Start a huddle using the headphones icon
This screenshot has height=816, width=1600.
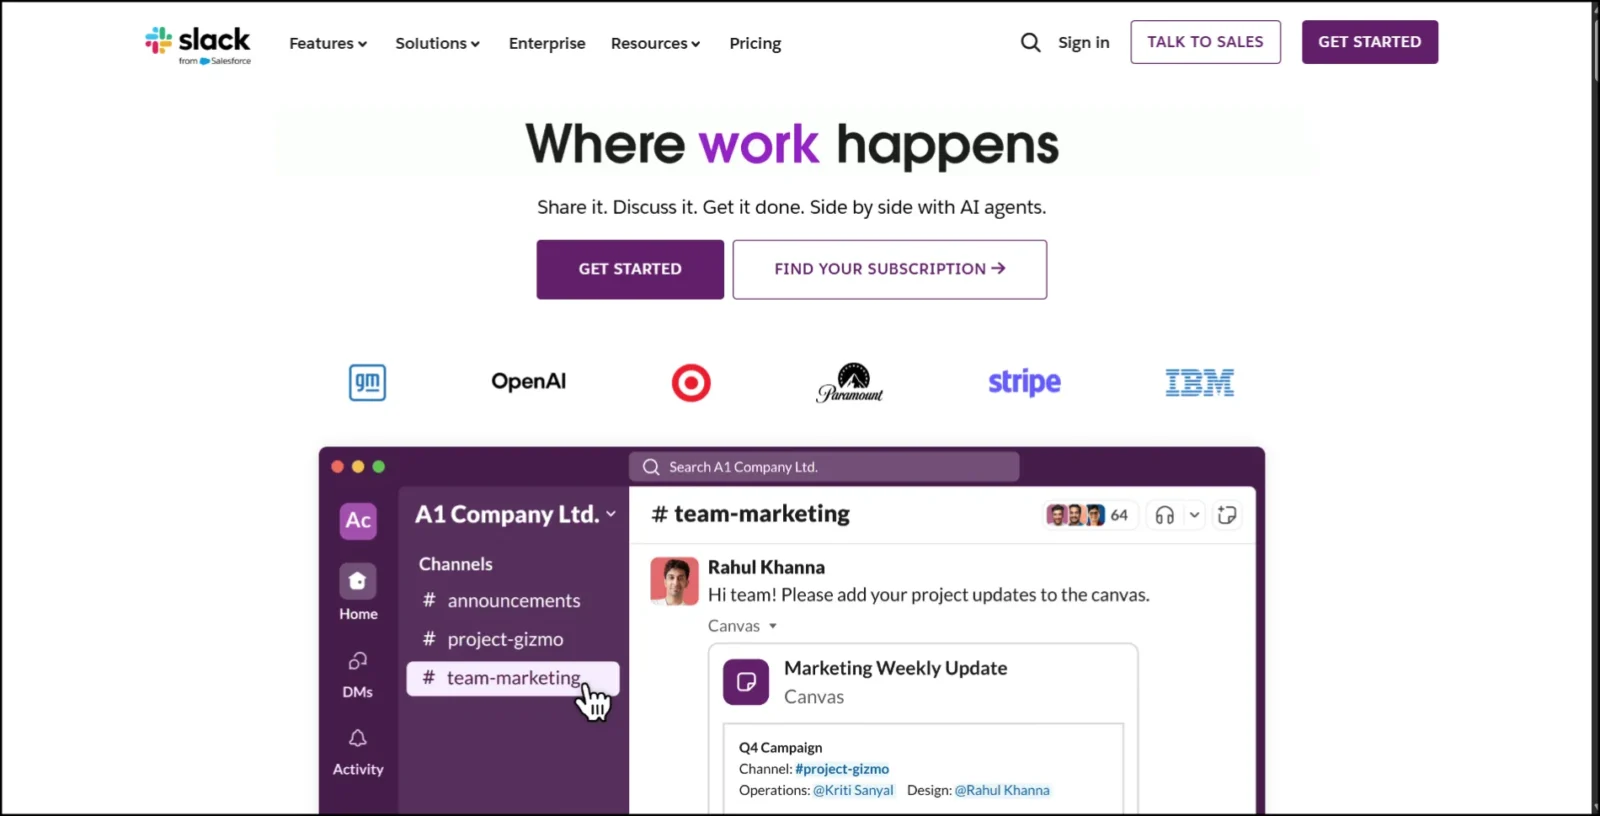click(x=1163, y=514)
